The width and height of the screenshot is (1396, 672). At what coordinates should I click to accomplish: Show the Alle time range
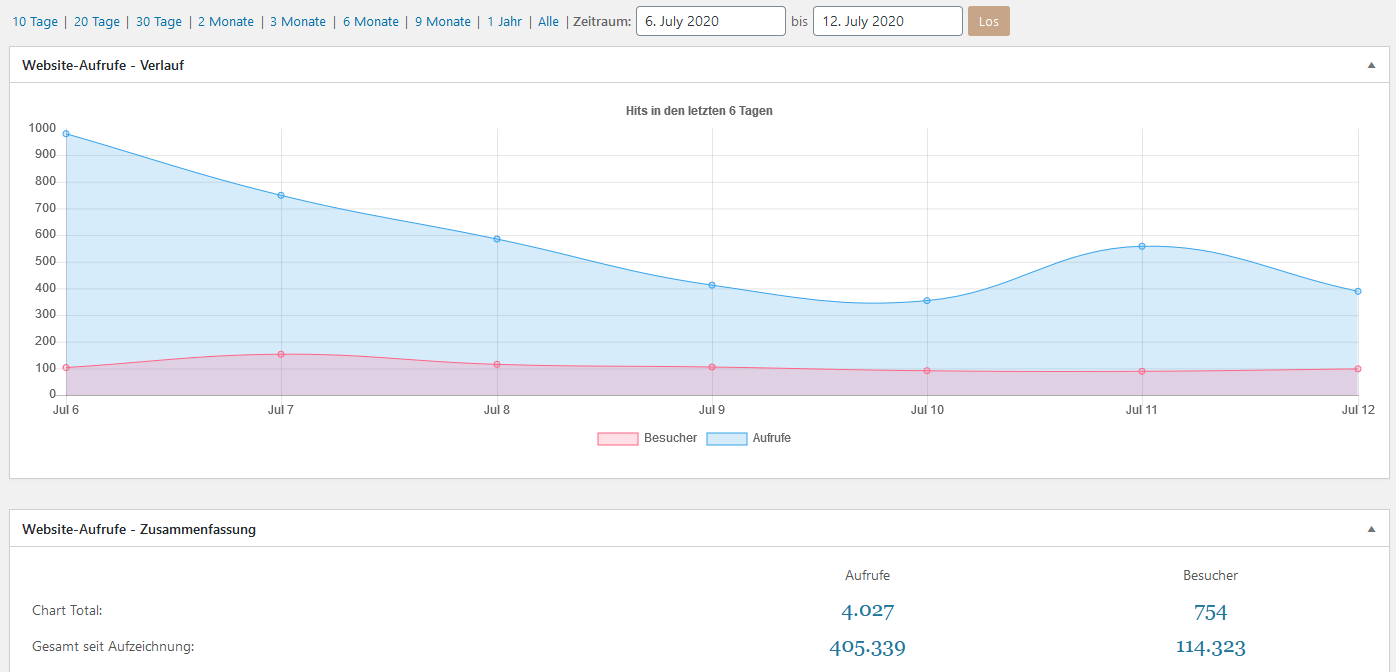coord(548,21)
